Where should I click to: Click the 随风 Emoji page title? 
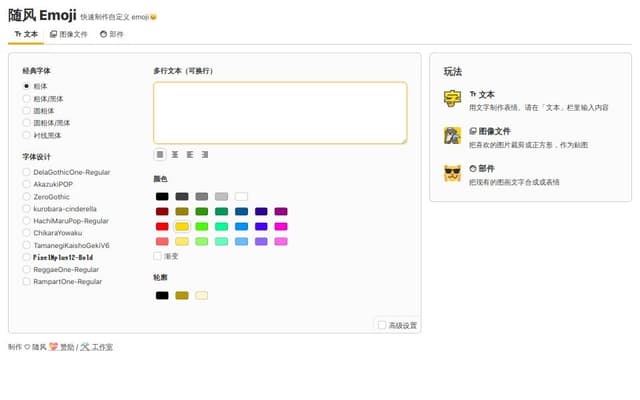click(42, 16)
